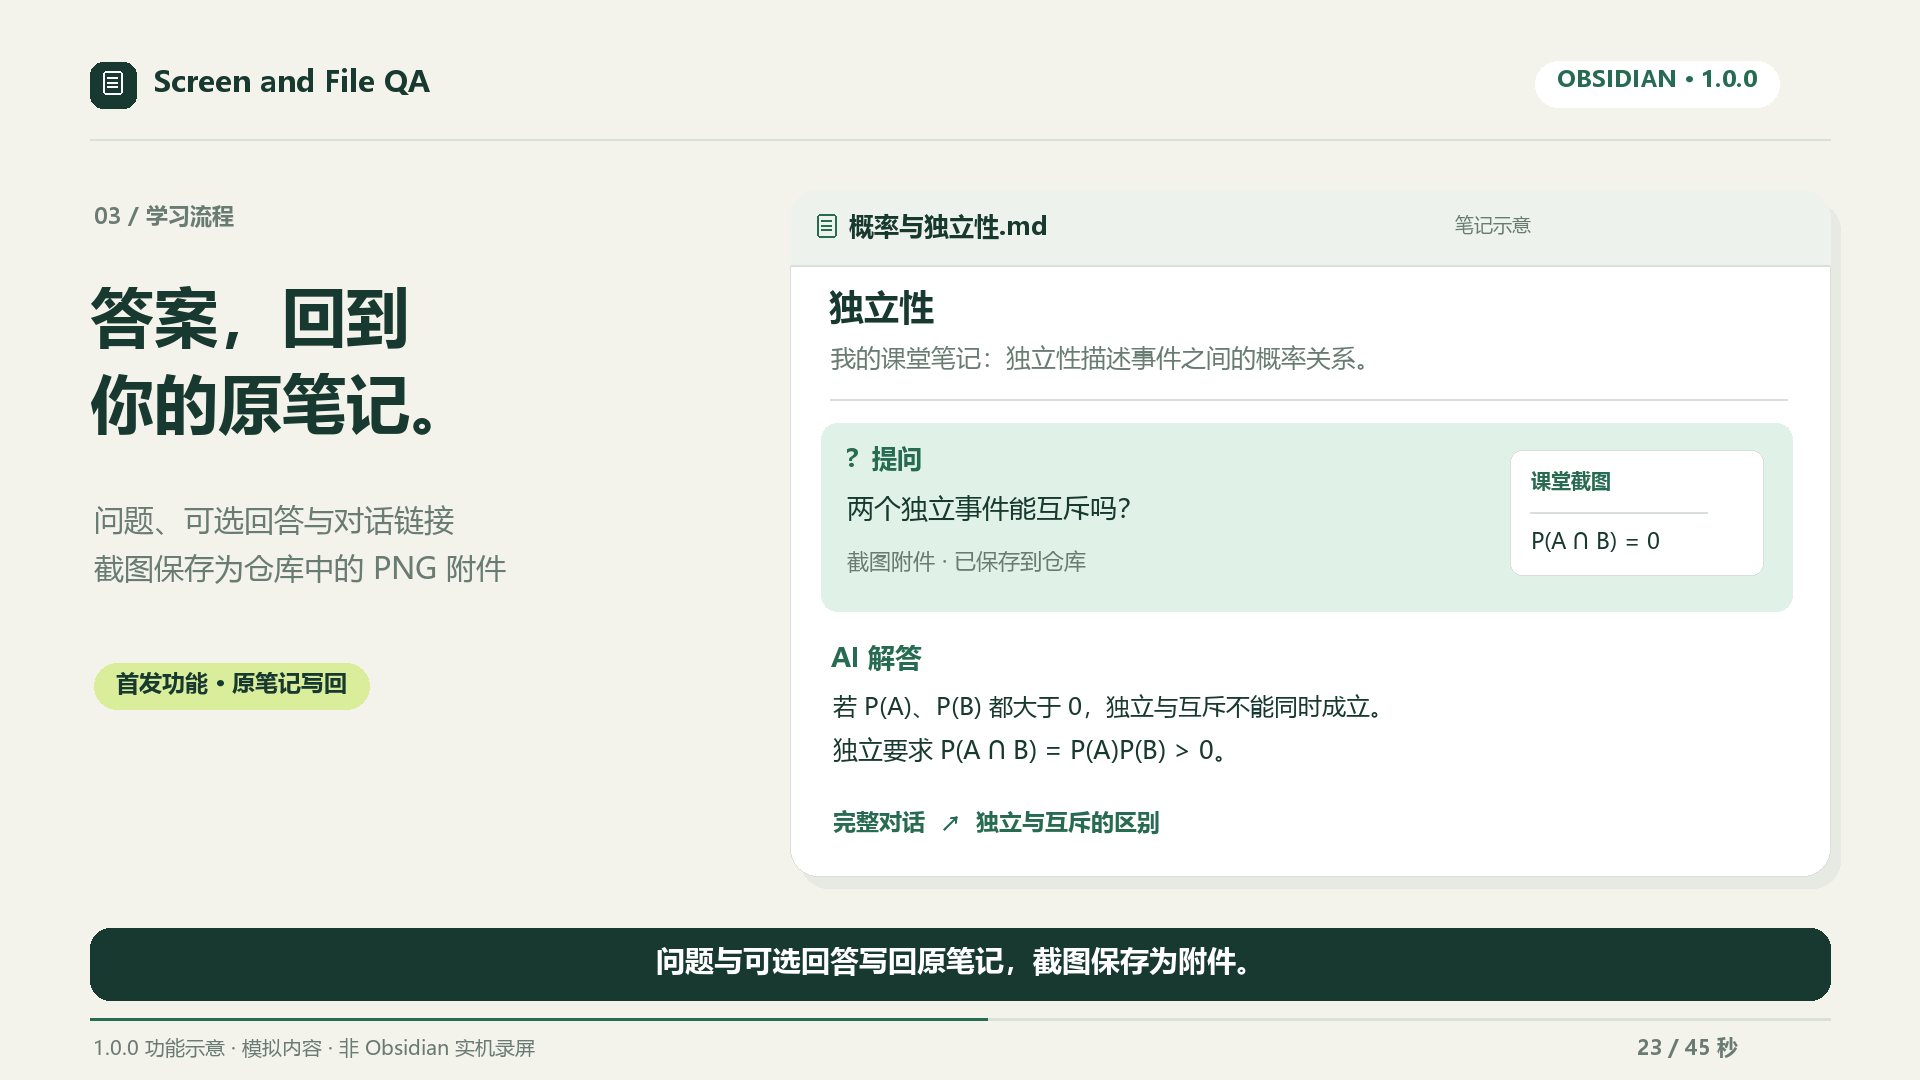Image resolution: width=1920 pixels, height=1080 pixels.
Task: Click the headline 答案，回到你的原笔记
Action: (x=266, y=361)
